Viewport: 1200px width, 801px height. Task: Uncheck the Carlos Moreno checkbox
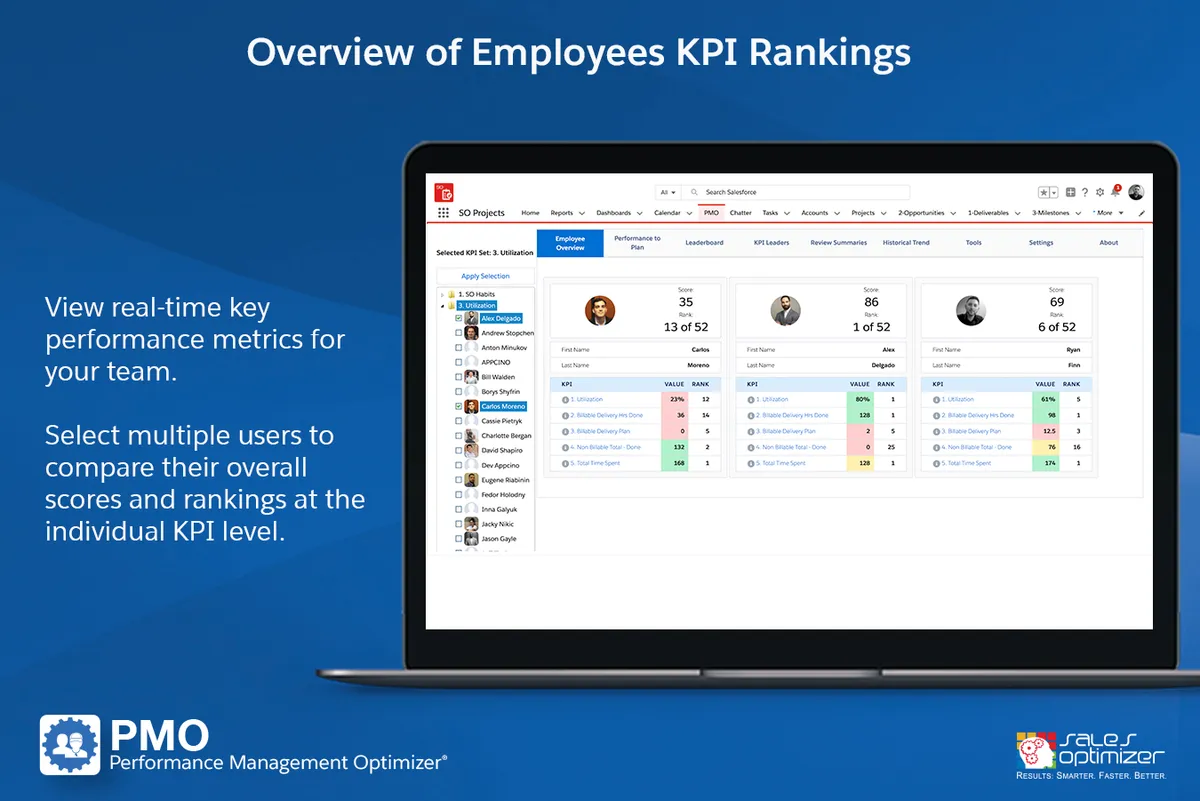pos(459,407)
